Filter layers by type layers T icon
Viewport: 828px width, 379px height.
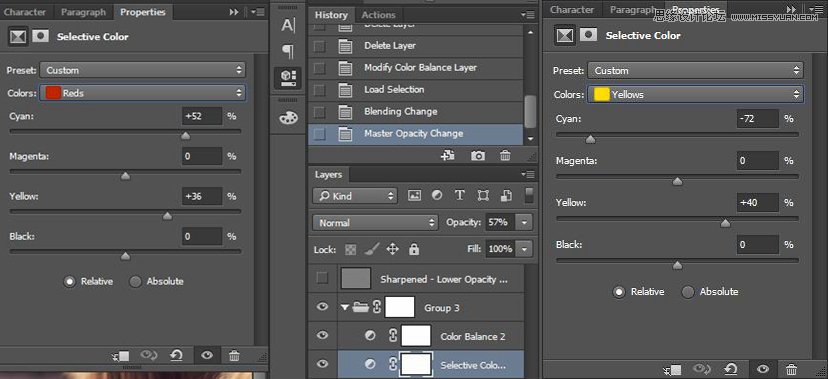459,196
